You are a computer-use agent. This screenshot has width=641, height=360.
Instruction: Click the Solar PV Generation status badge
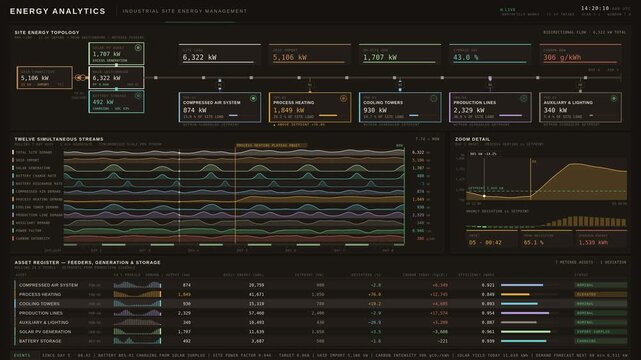click(x=601, y=332)
